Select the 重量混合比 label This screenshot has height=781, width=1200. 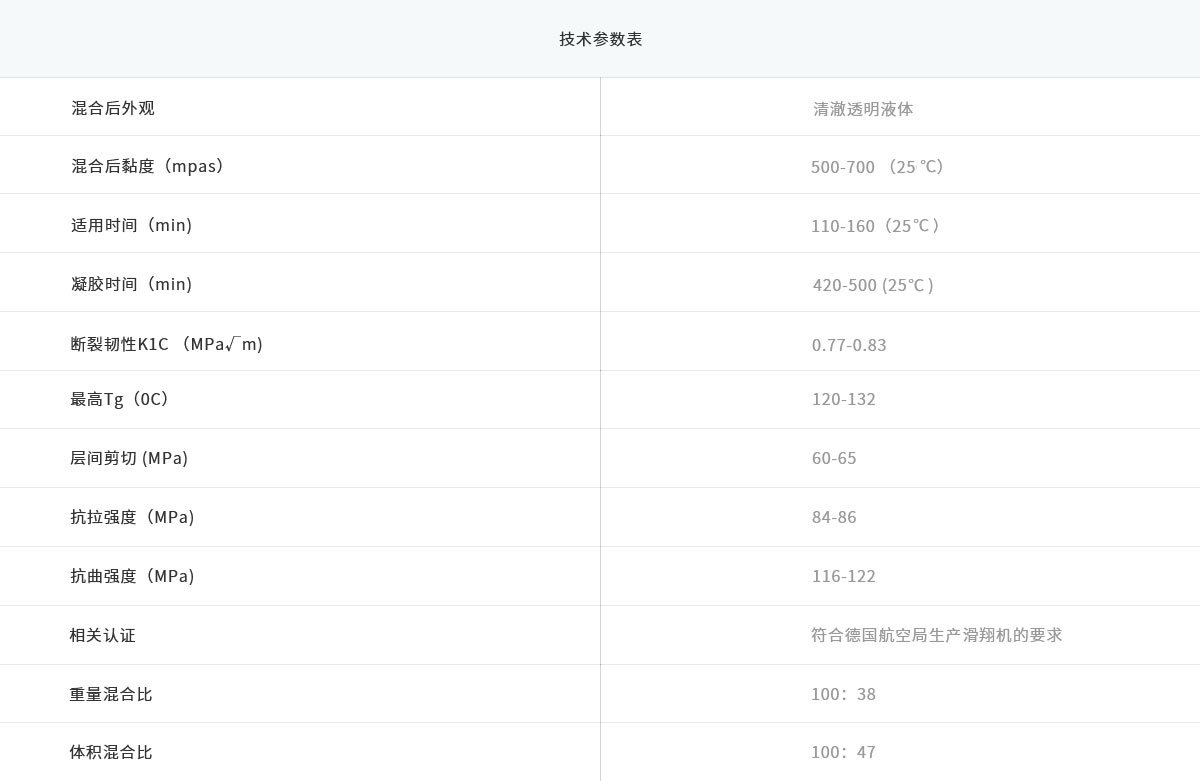[x=111, y=694]
